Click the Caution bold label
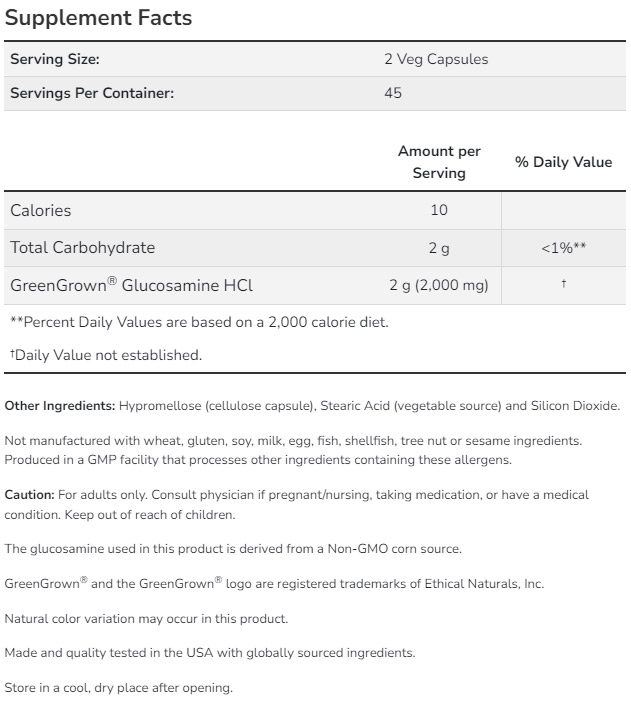The height and width of the screenshot is (710, 631). tap(30, 495)
